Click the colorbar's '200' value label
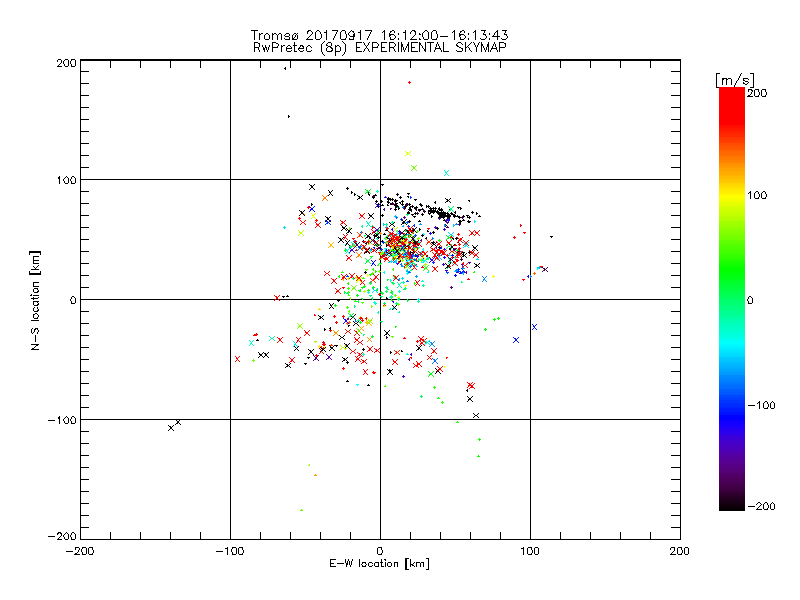Image resolution: width=800 pixels, height=600 pixels. 757,93
